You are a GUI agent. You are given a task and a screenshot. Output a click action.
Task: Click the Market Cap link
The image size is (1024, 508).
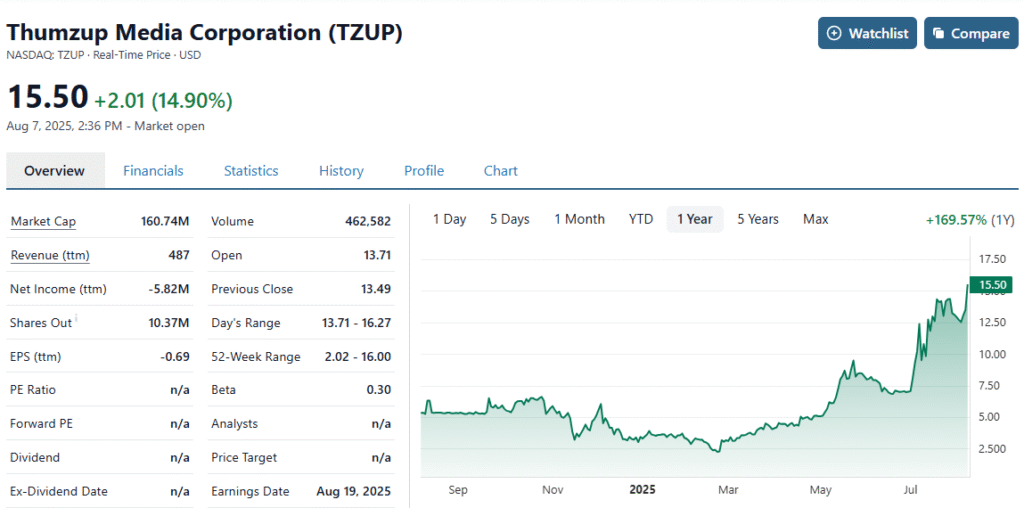point(43,221)
